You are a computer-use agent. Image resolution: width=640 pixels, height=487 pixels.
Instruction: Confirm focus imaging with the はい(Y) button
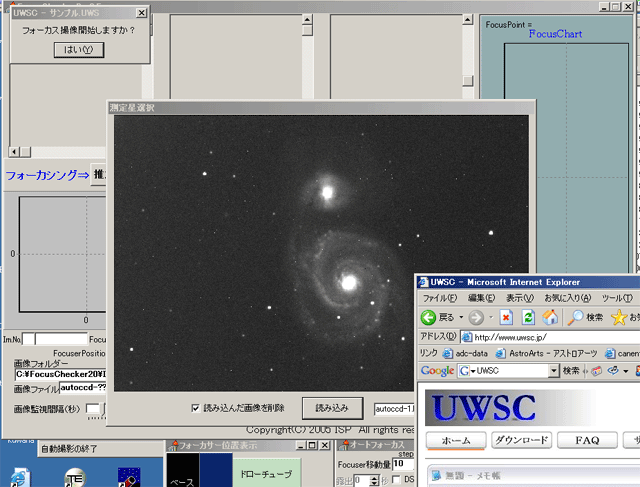tap(79, 50)
